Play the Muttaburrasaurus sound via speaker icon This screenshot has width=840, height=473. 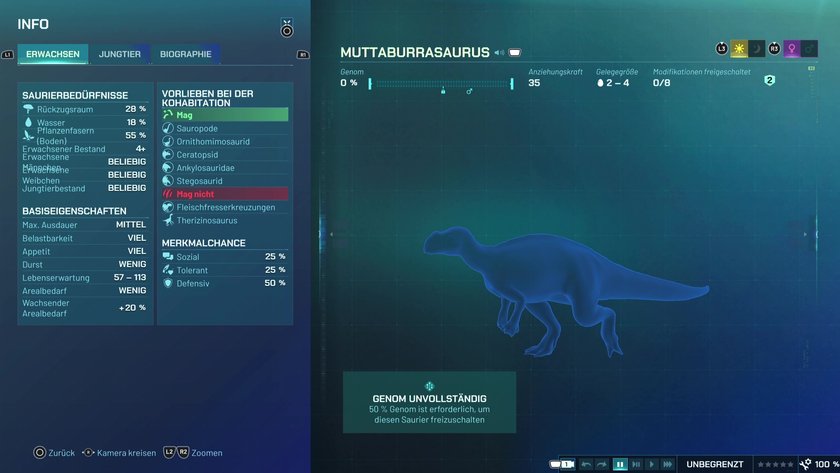[x=499, y=52]
